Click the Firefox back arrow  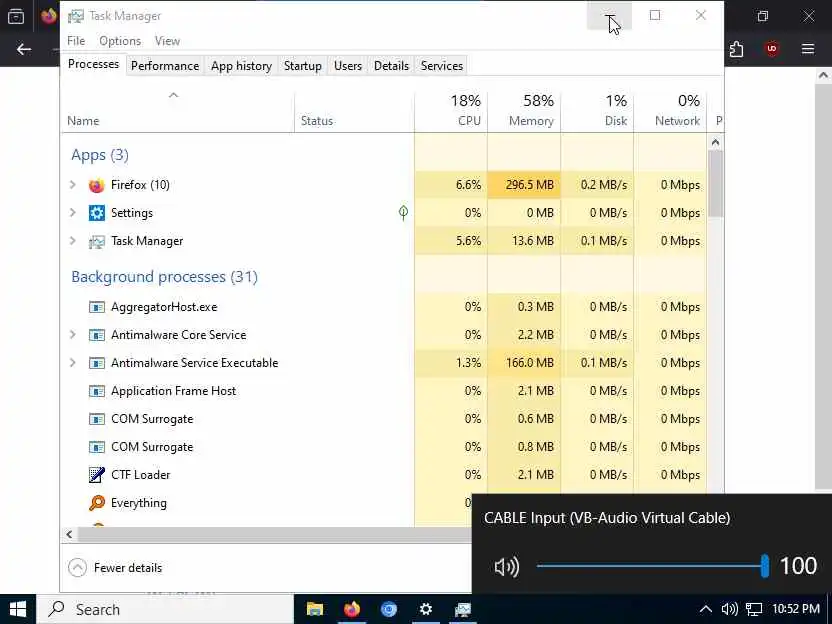[x=24, y=49]
